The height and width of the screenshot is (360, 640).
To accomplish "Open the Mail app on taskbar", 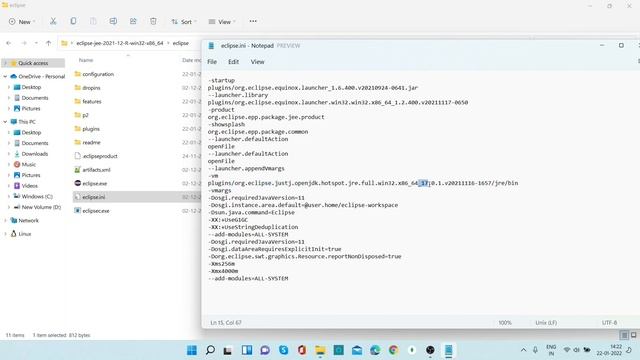I will point(357,350).
